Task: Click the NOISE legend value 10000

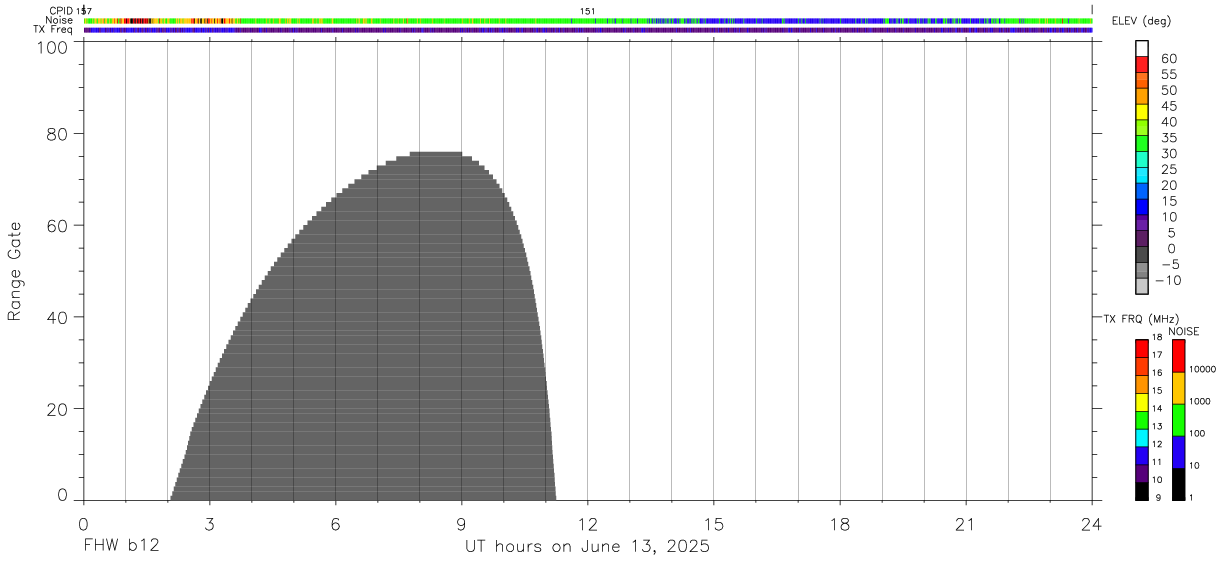Action: [1202, 370]
